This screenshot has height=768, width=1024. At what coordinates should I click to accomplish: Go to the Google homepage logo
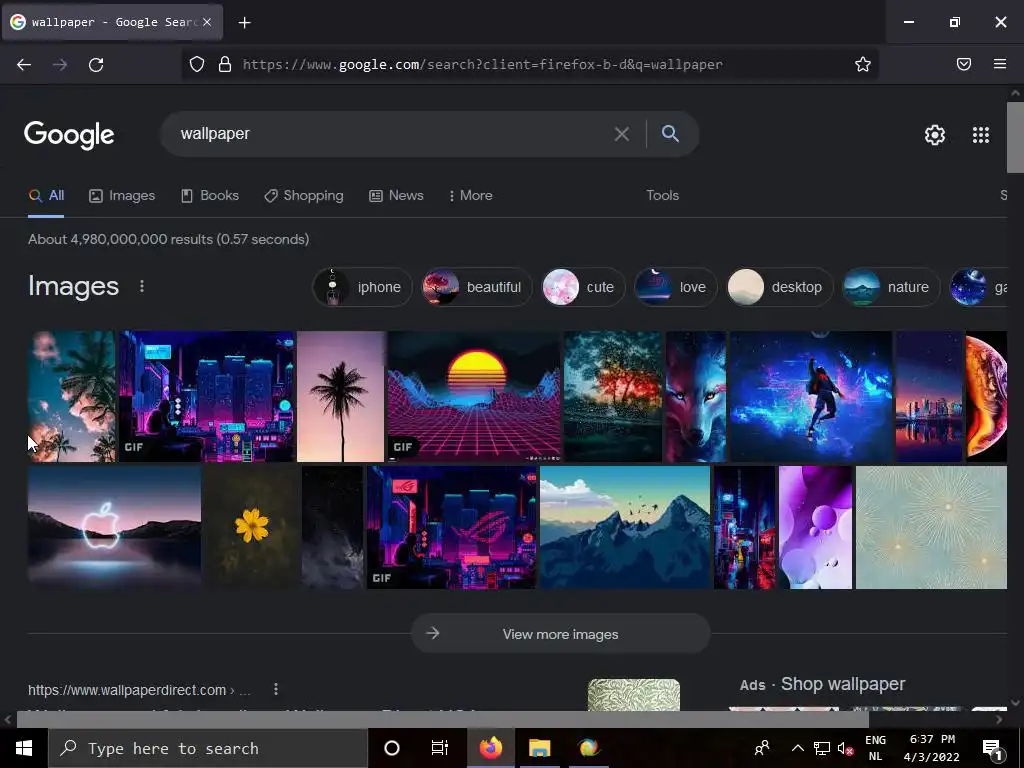[x=69, y=135]
